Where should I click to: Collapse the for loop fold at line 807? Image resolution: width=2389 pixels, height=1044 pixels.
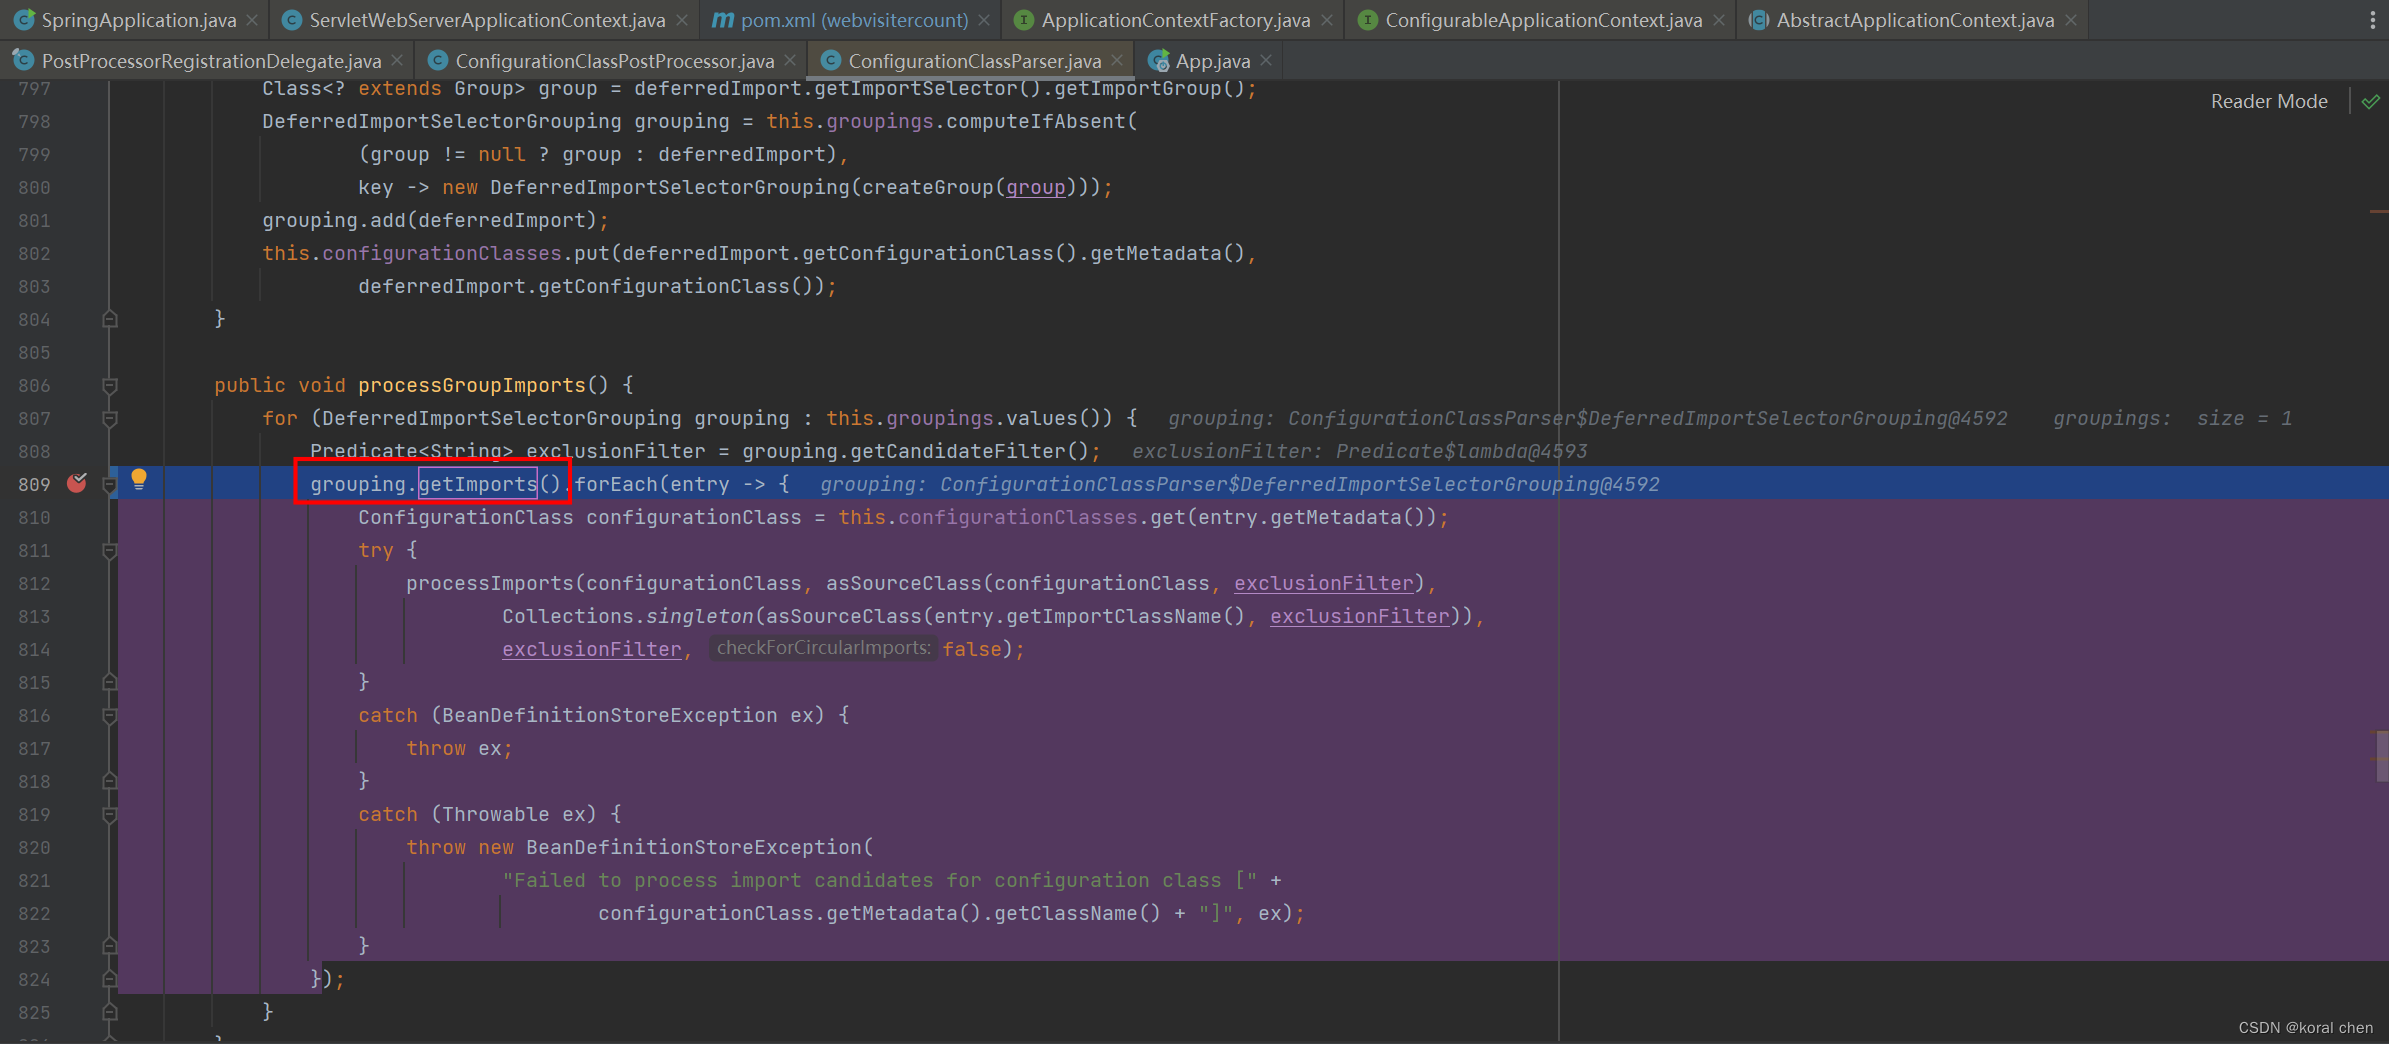(x=110, y=419)
